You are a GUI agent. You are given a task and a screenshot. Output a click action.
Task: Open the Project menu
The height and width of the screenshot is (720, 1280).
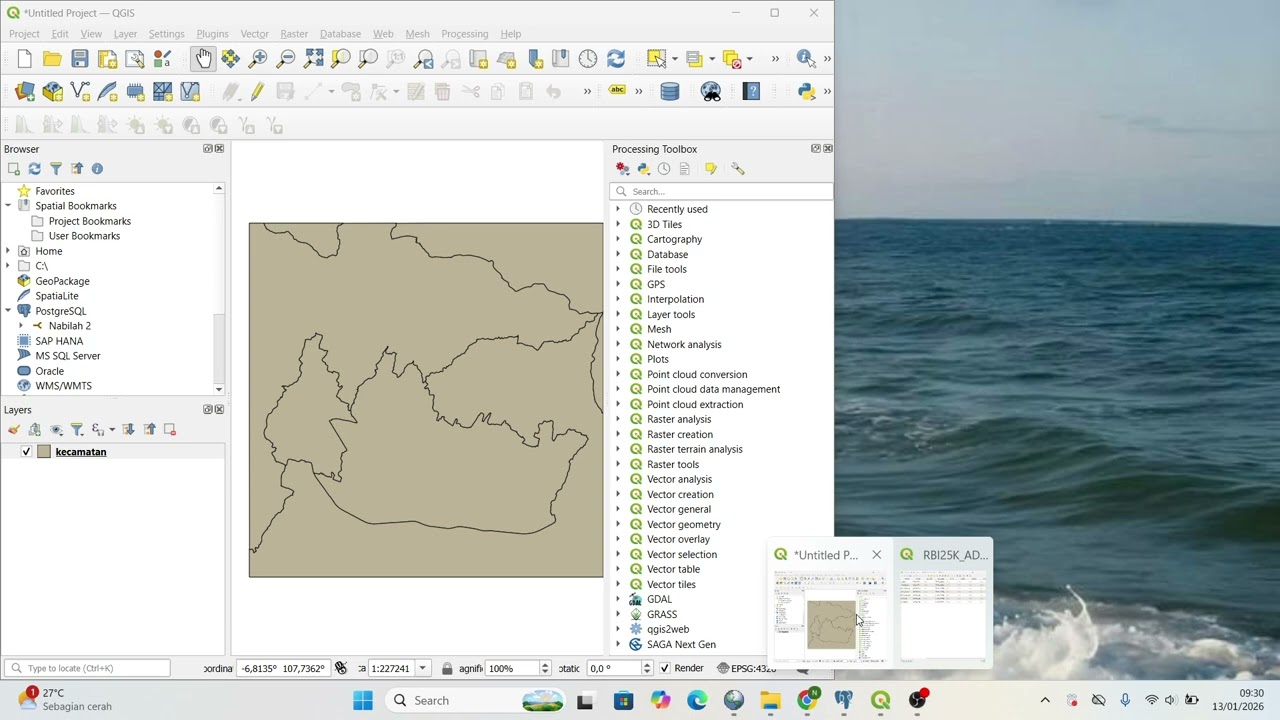point(24,34)
